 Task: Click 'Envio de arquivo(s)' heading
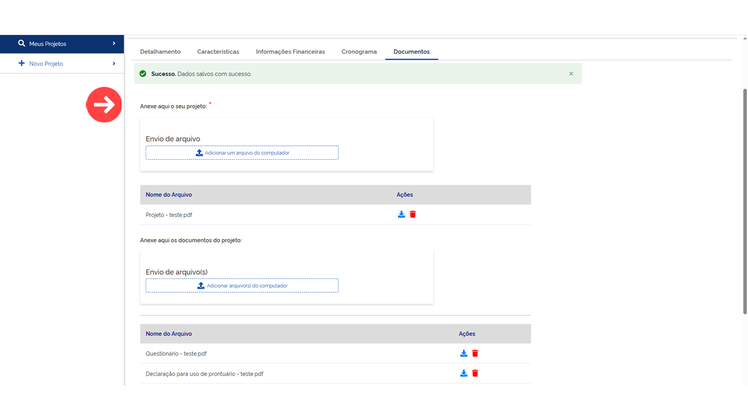(x=177, y=272)
